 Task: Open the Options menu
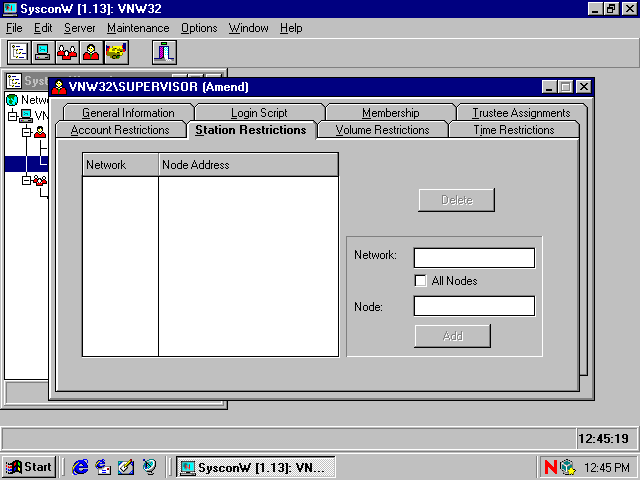199,28
